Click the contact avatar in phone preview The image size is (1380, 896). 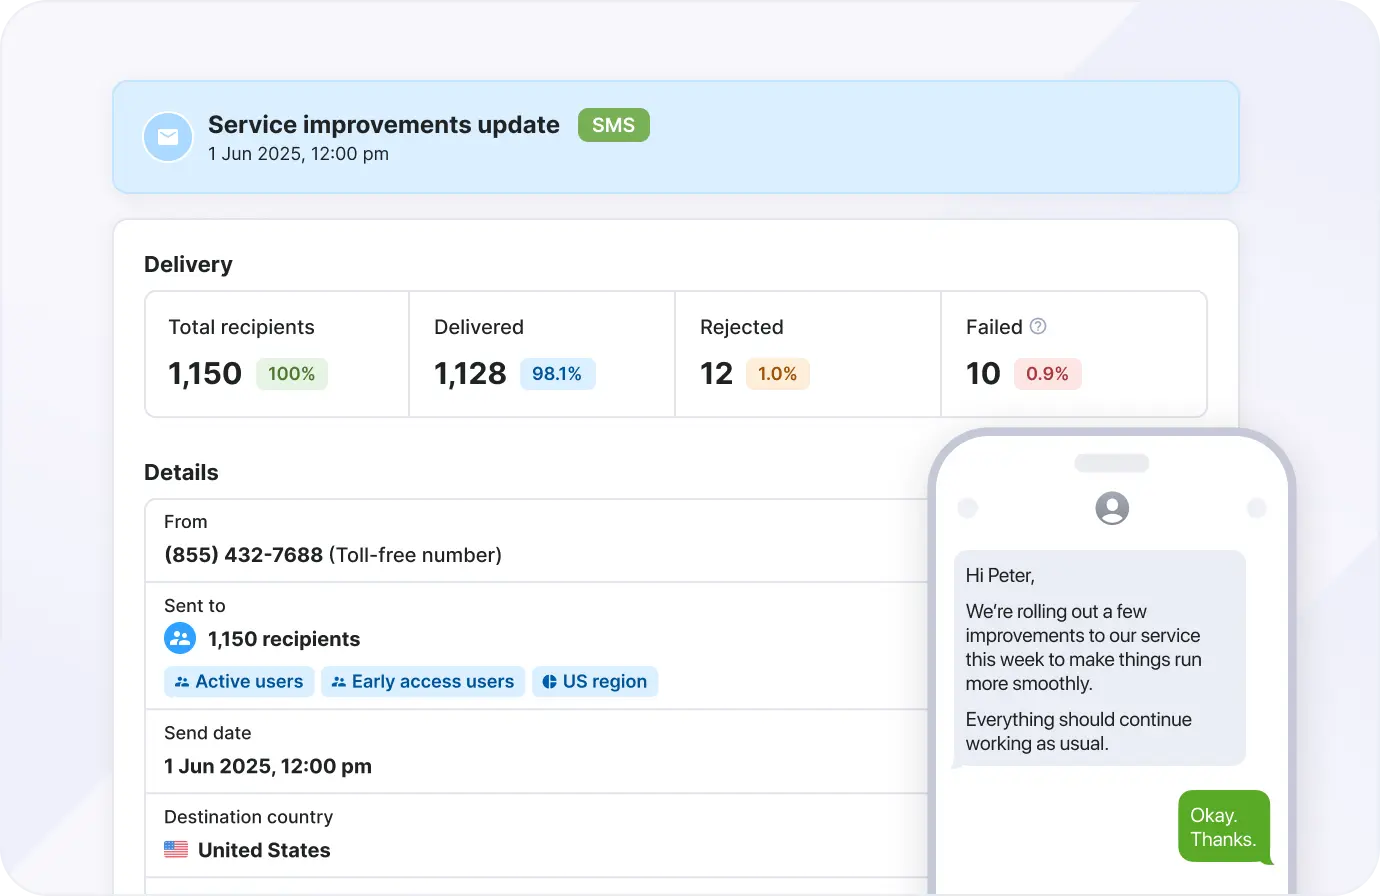click(x=1112, y=508)
